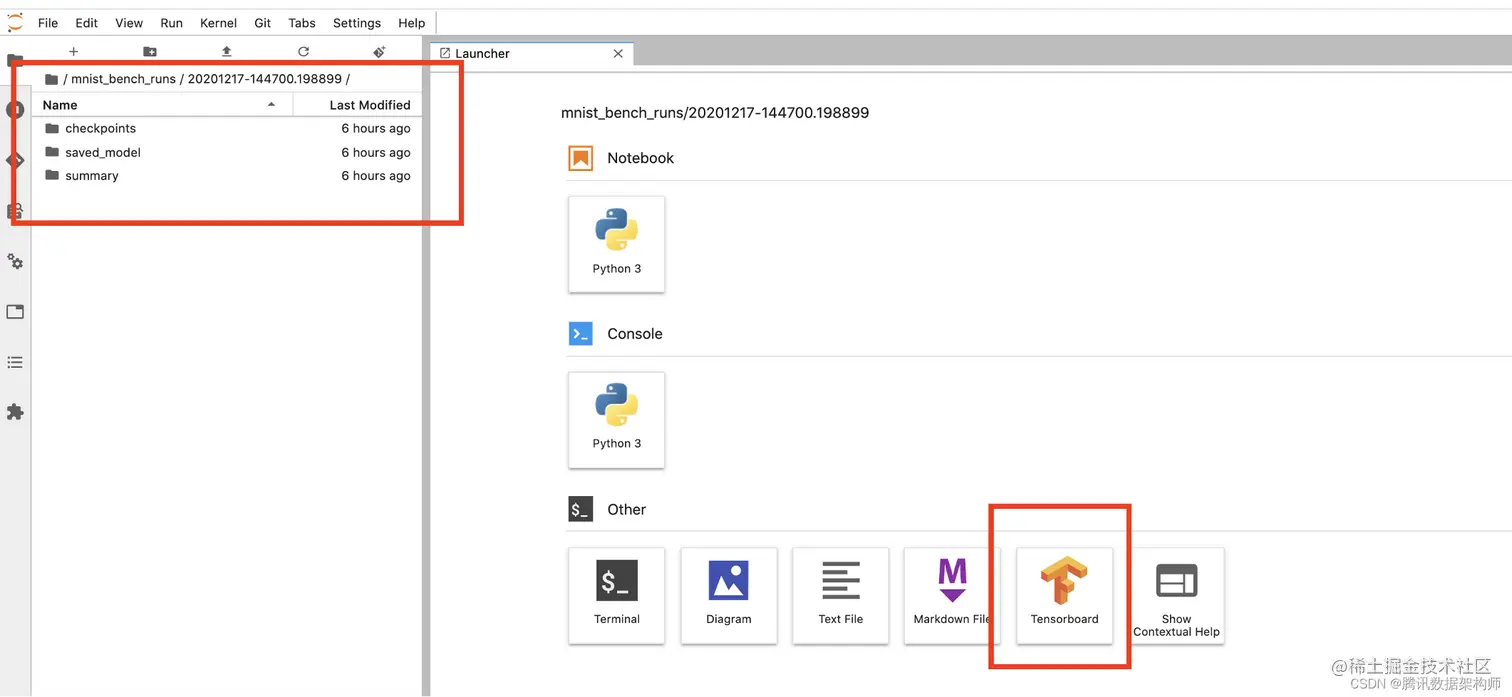The width and height of the screenshot is (1512, 697).
Task: Click the Notebook section heading
Action: click(640, 158)
